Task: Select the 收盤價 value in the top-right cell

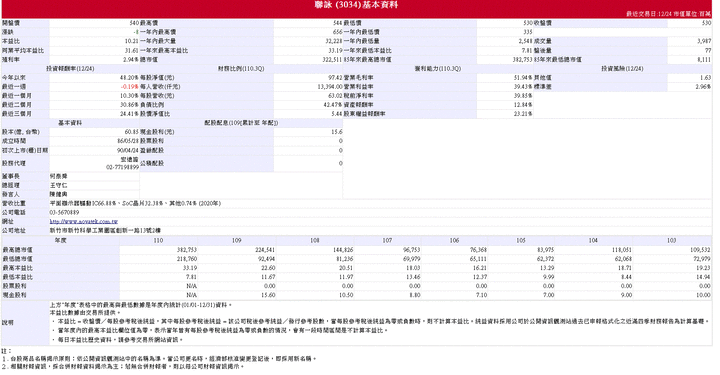Action: coord(706,23)
